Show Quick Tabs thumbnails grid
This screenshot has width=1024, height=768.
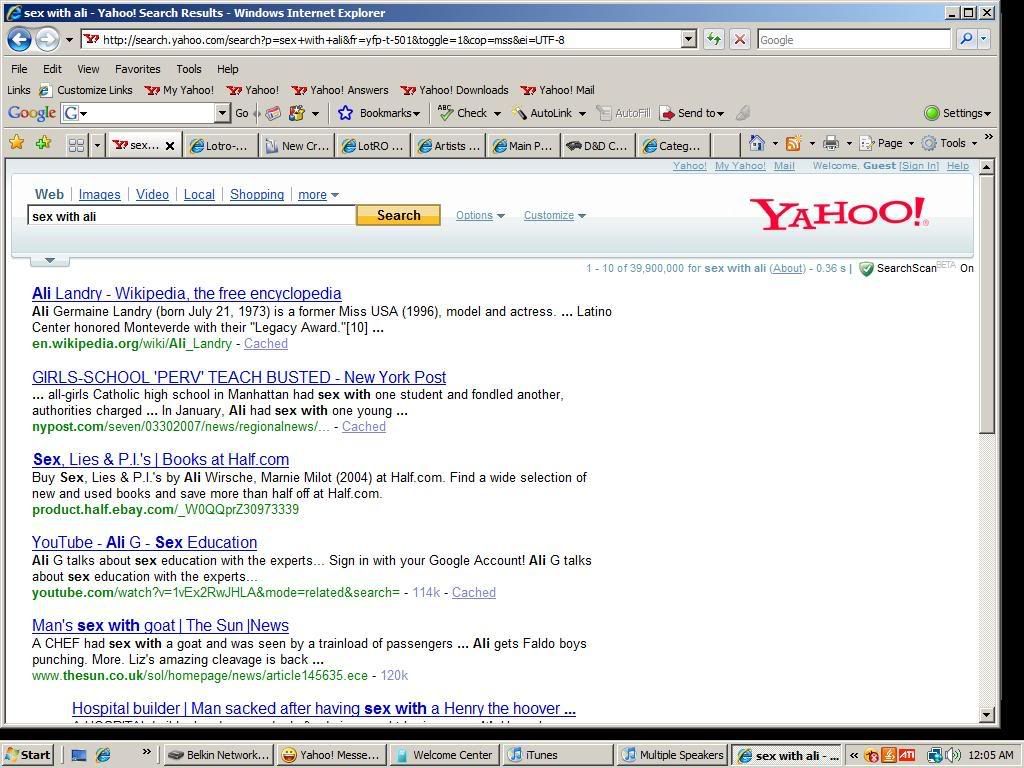(x=76, y=145)
